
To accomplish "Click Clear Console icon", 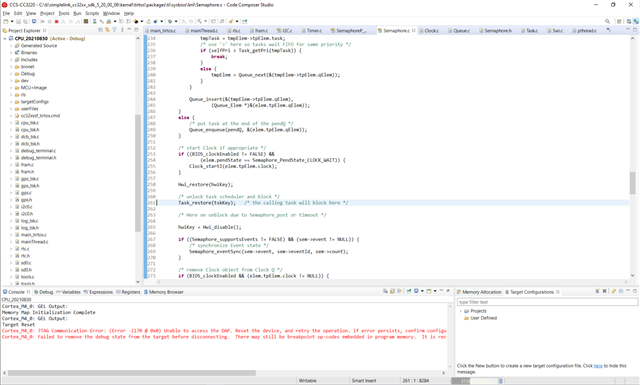I will (x=385, y=291).
